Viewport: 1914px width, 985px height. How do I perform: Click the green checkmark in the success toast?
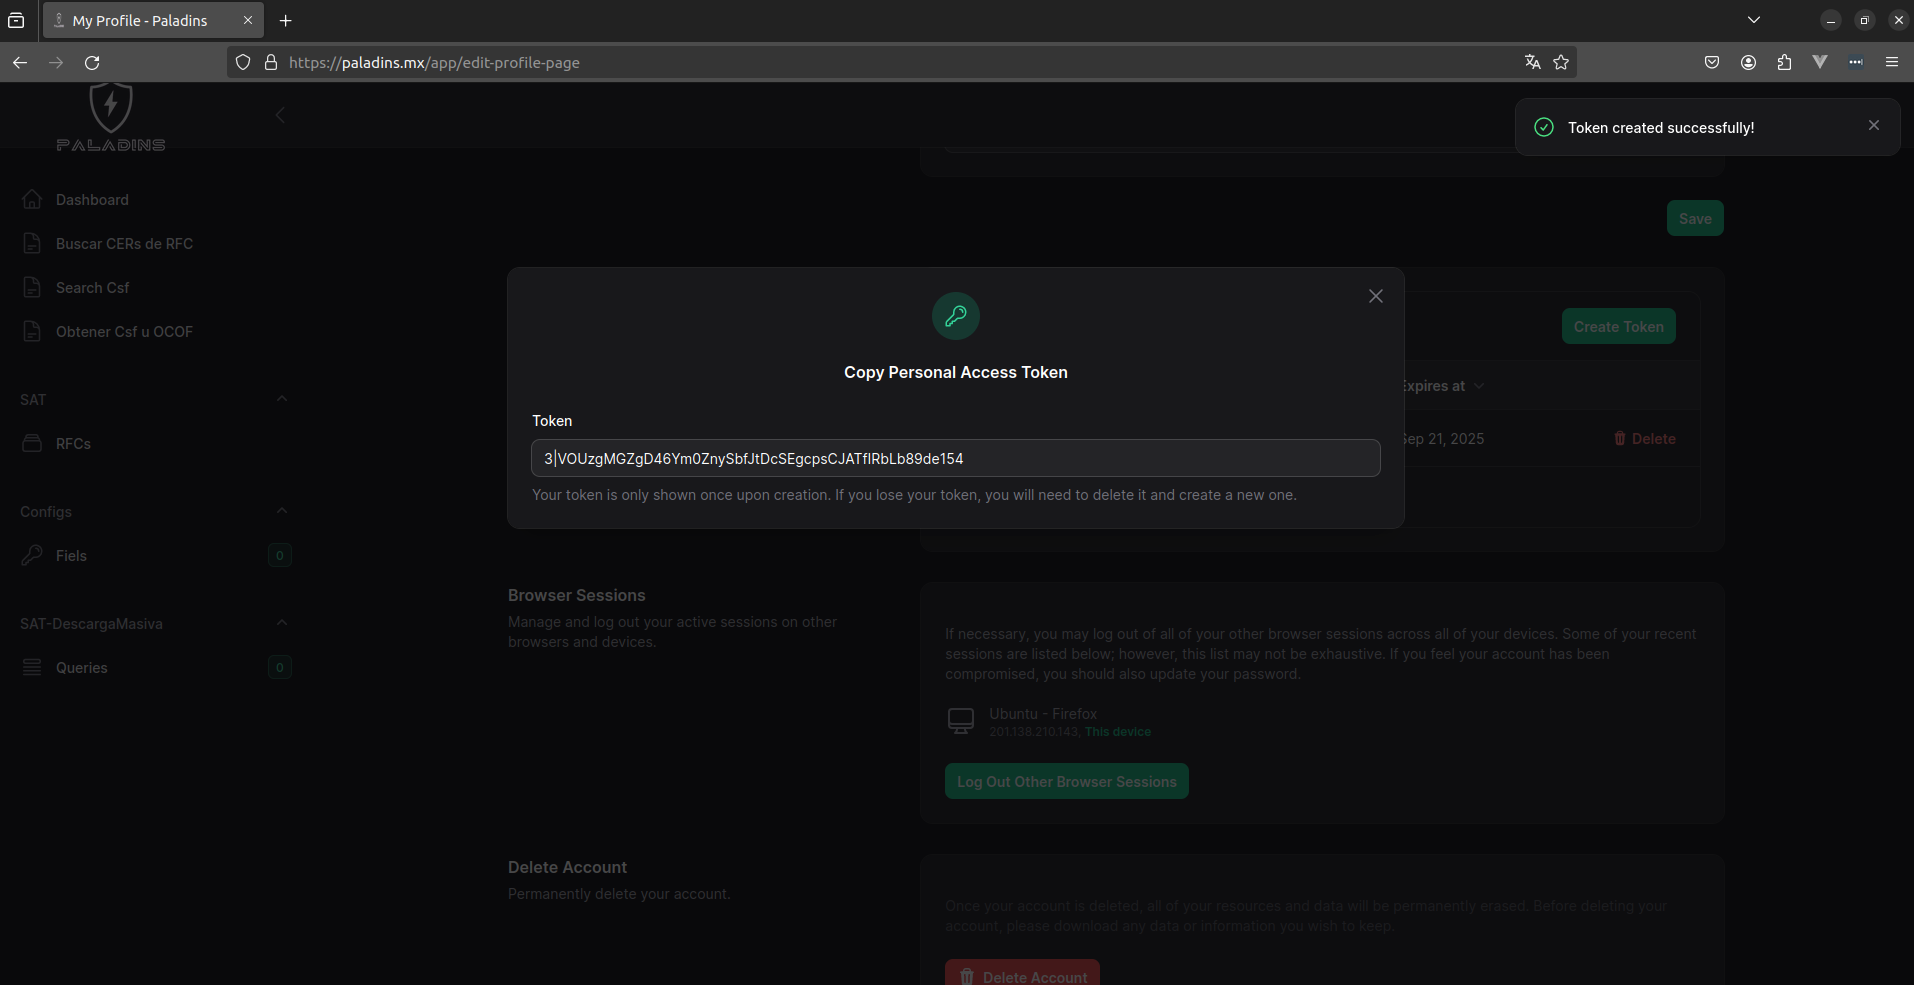(1544, 127)
